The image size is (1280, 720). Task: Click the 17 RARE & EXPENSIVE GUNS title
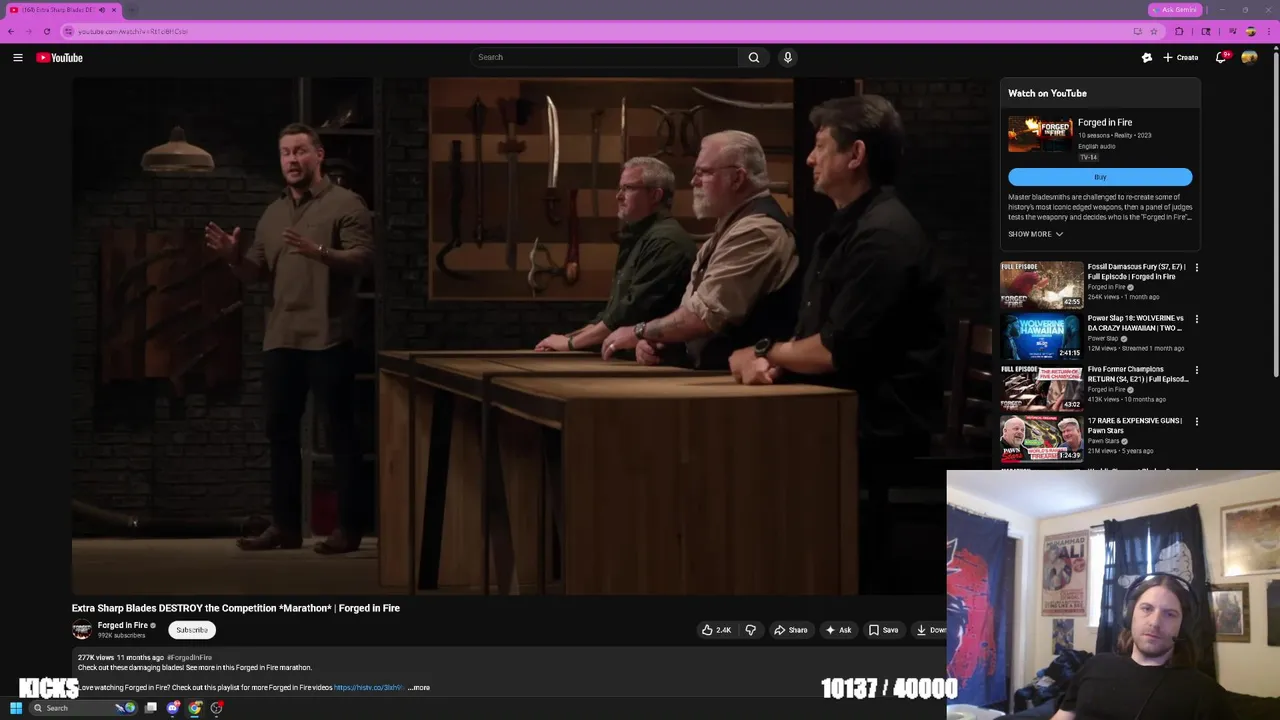coord(1135,426)
